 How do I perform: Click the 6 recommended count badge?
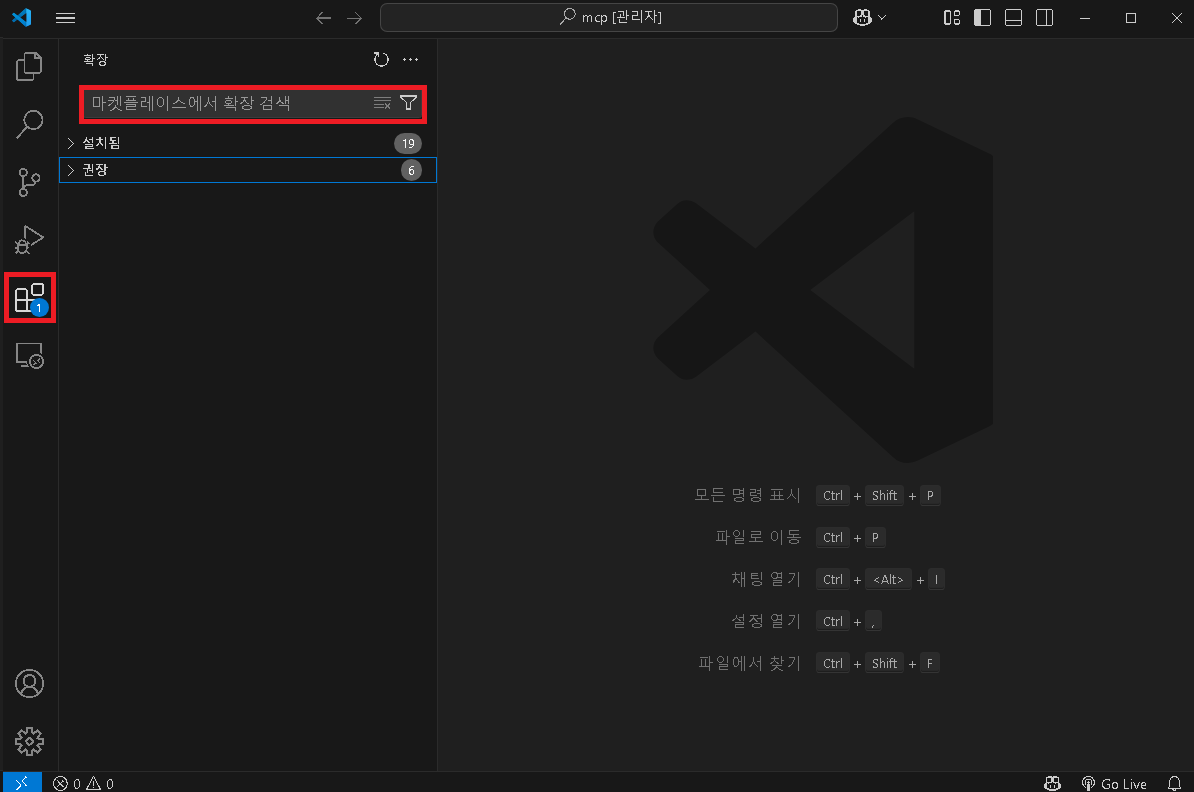tap(411, 171)
